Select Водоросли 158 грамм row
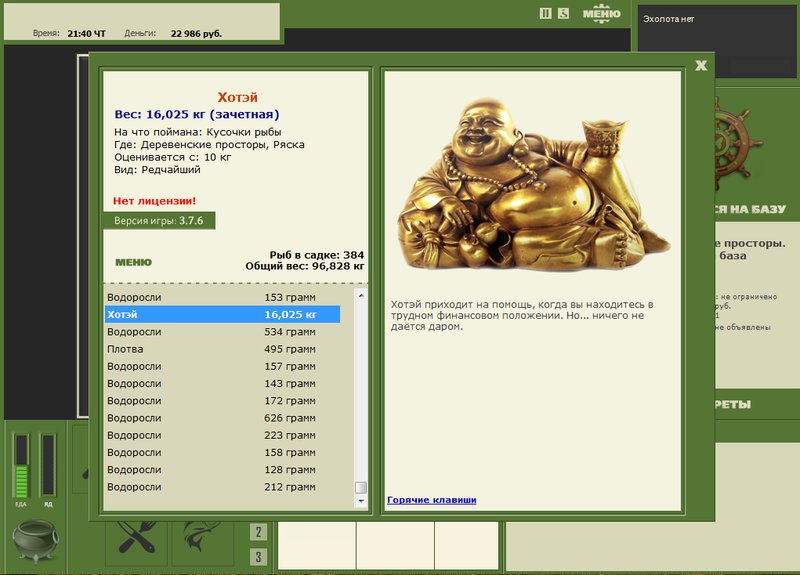Viewport: 800px width, 575px height. pyautogui.click(x=222, y=453)
